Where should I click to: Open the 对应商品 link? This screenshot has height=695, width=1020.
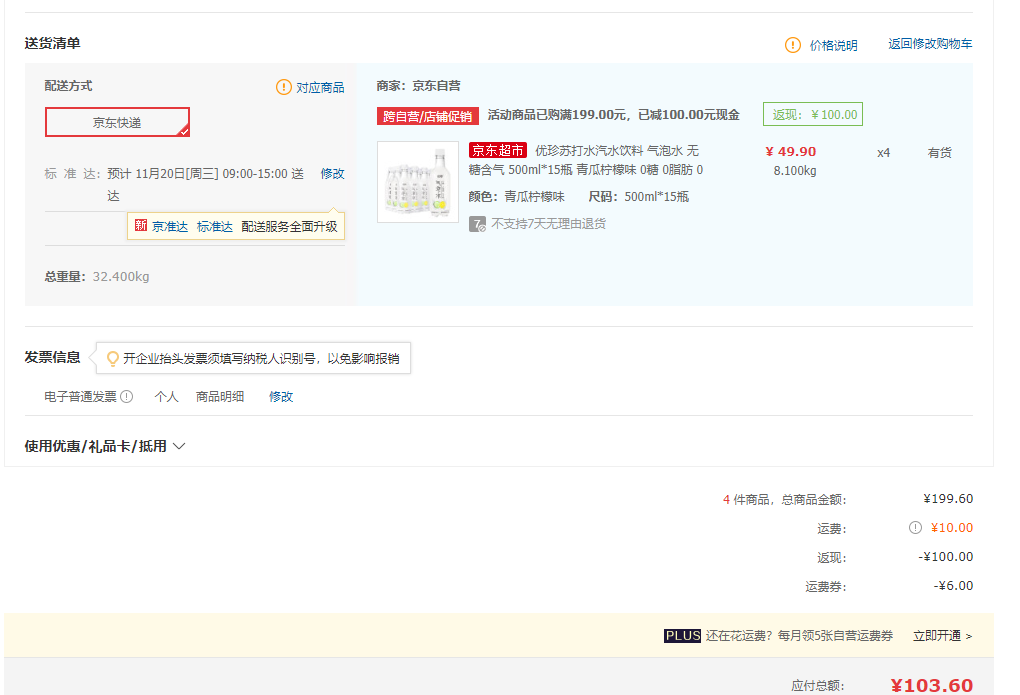click(x=320, y=87)
